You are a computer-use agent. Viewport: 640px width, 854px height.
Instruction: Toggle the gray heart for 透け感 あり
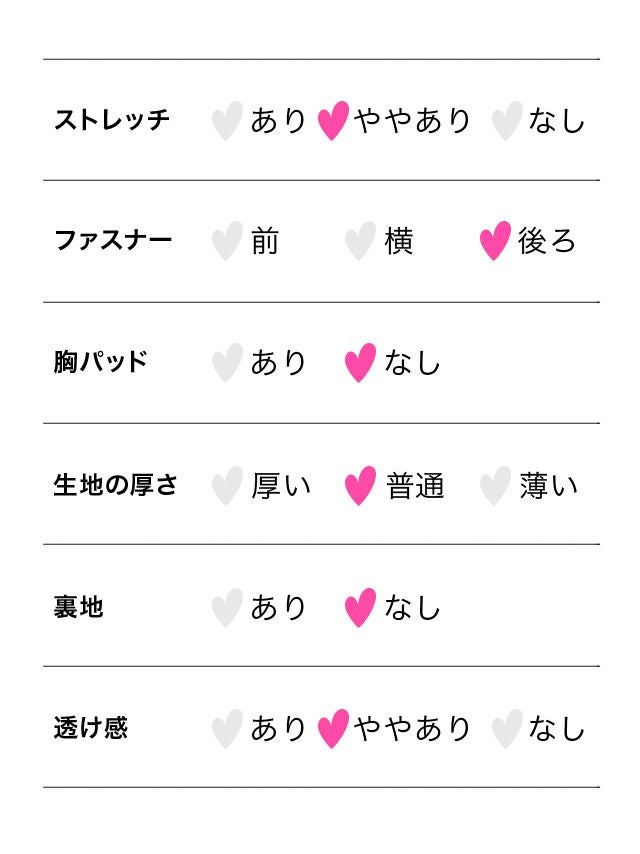(x=227, y=729)
